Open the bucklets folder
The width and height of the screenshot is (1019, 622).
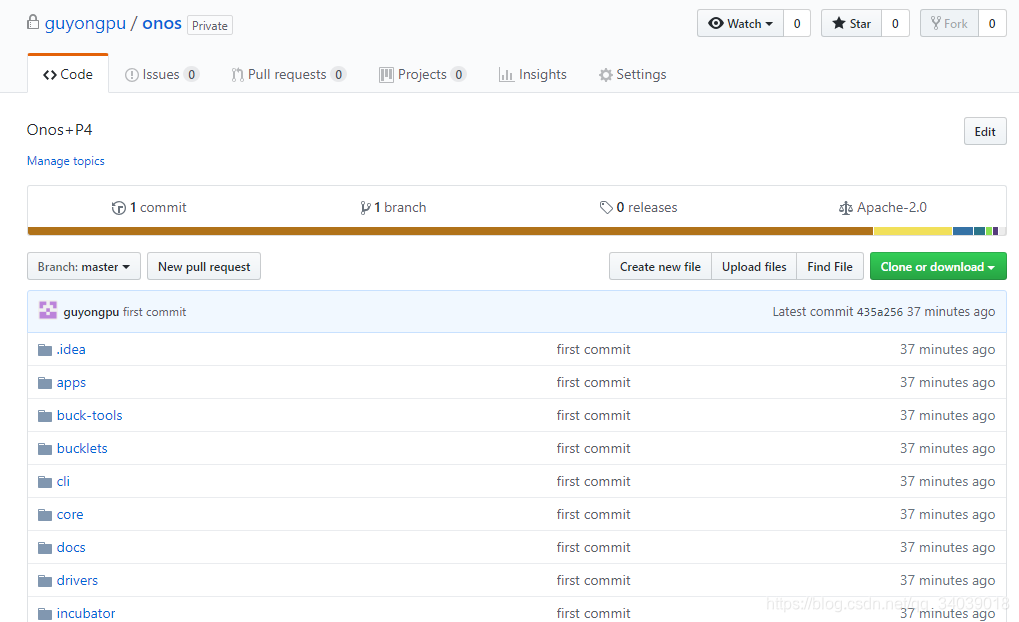pyautogui.click(x=82, y=448)
